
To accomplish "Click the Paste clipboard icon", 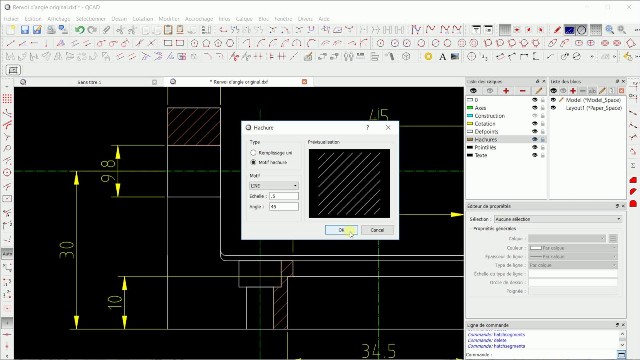I will point(168,30).
